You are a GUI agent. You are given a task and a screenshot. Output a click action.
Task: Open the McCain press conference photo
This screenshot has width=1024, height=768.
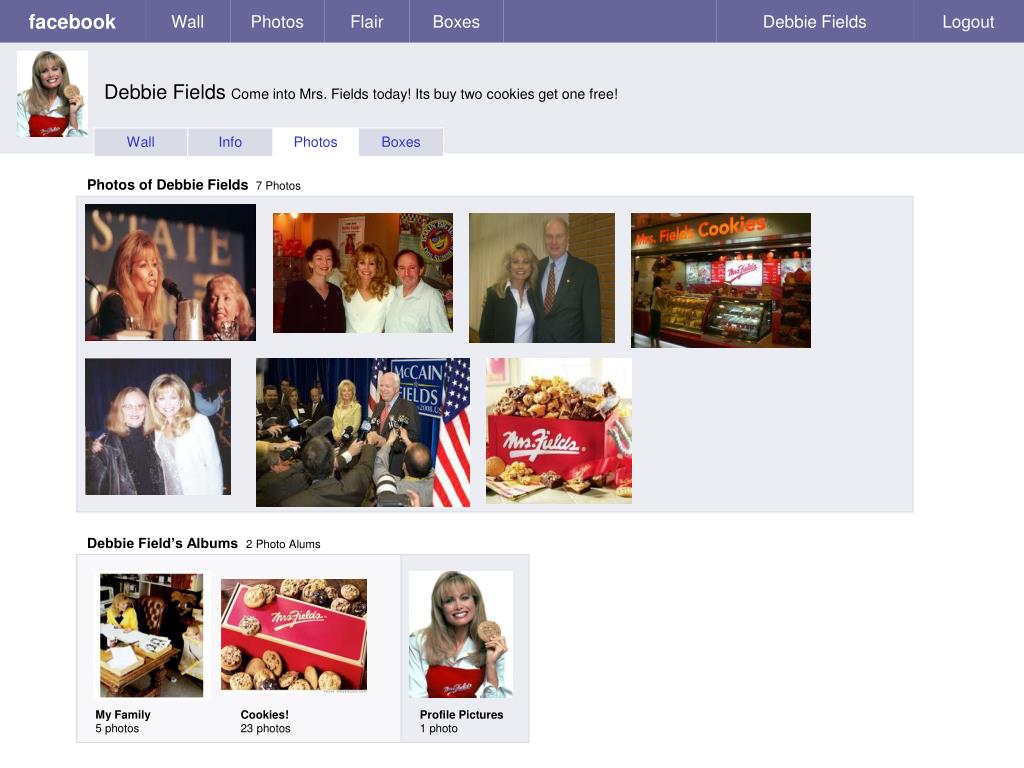pyautogui.click(x=362, y=432)
